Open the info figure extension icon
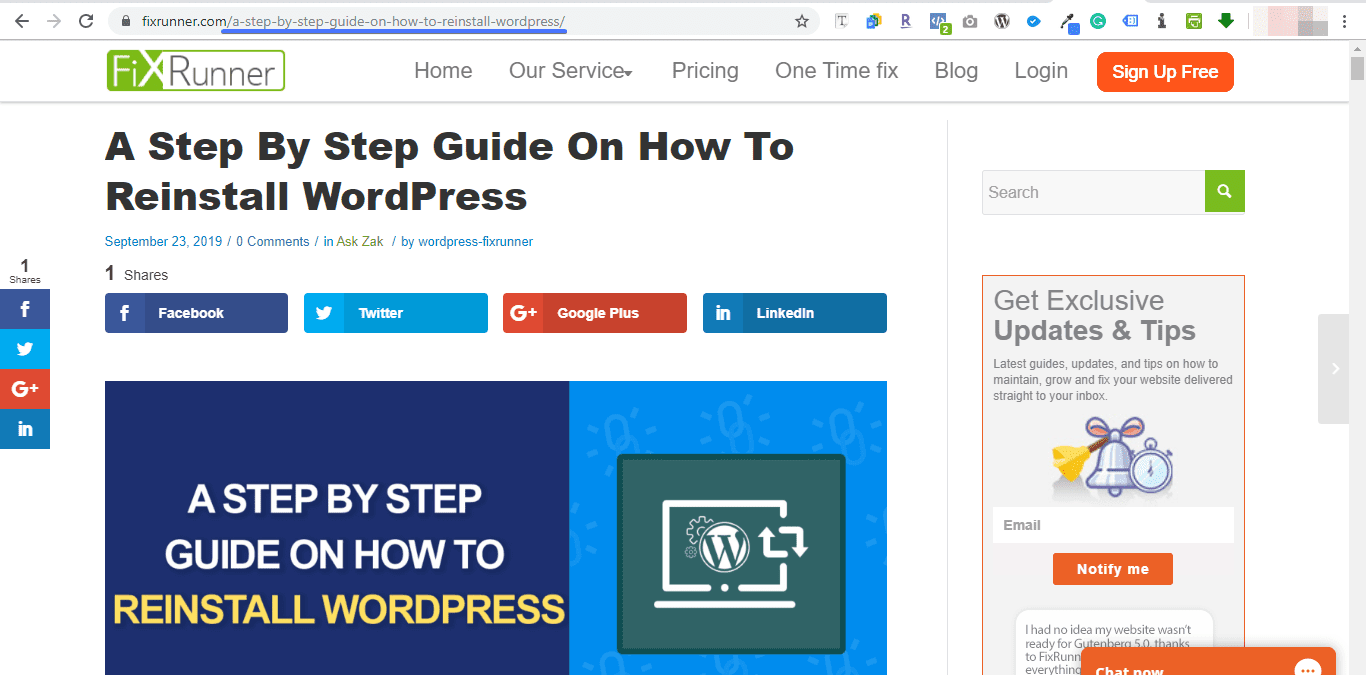The height and width of the screenshot is (675, 1366). [x=1162, y=21]
